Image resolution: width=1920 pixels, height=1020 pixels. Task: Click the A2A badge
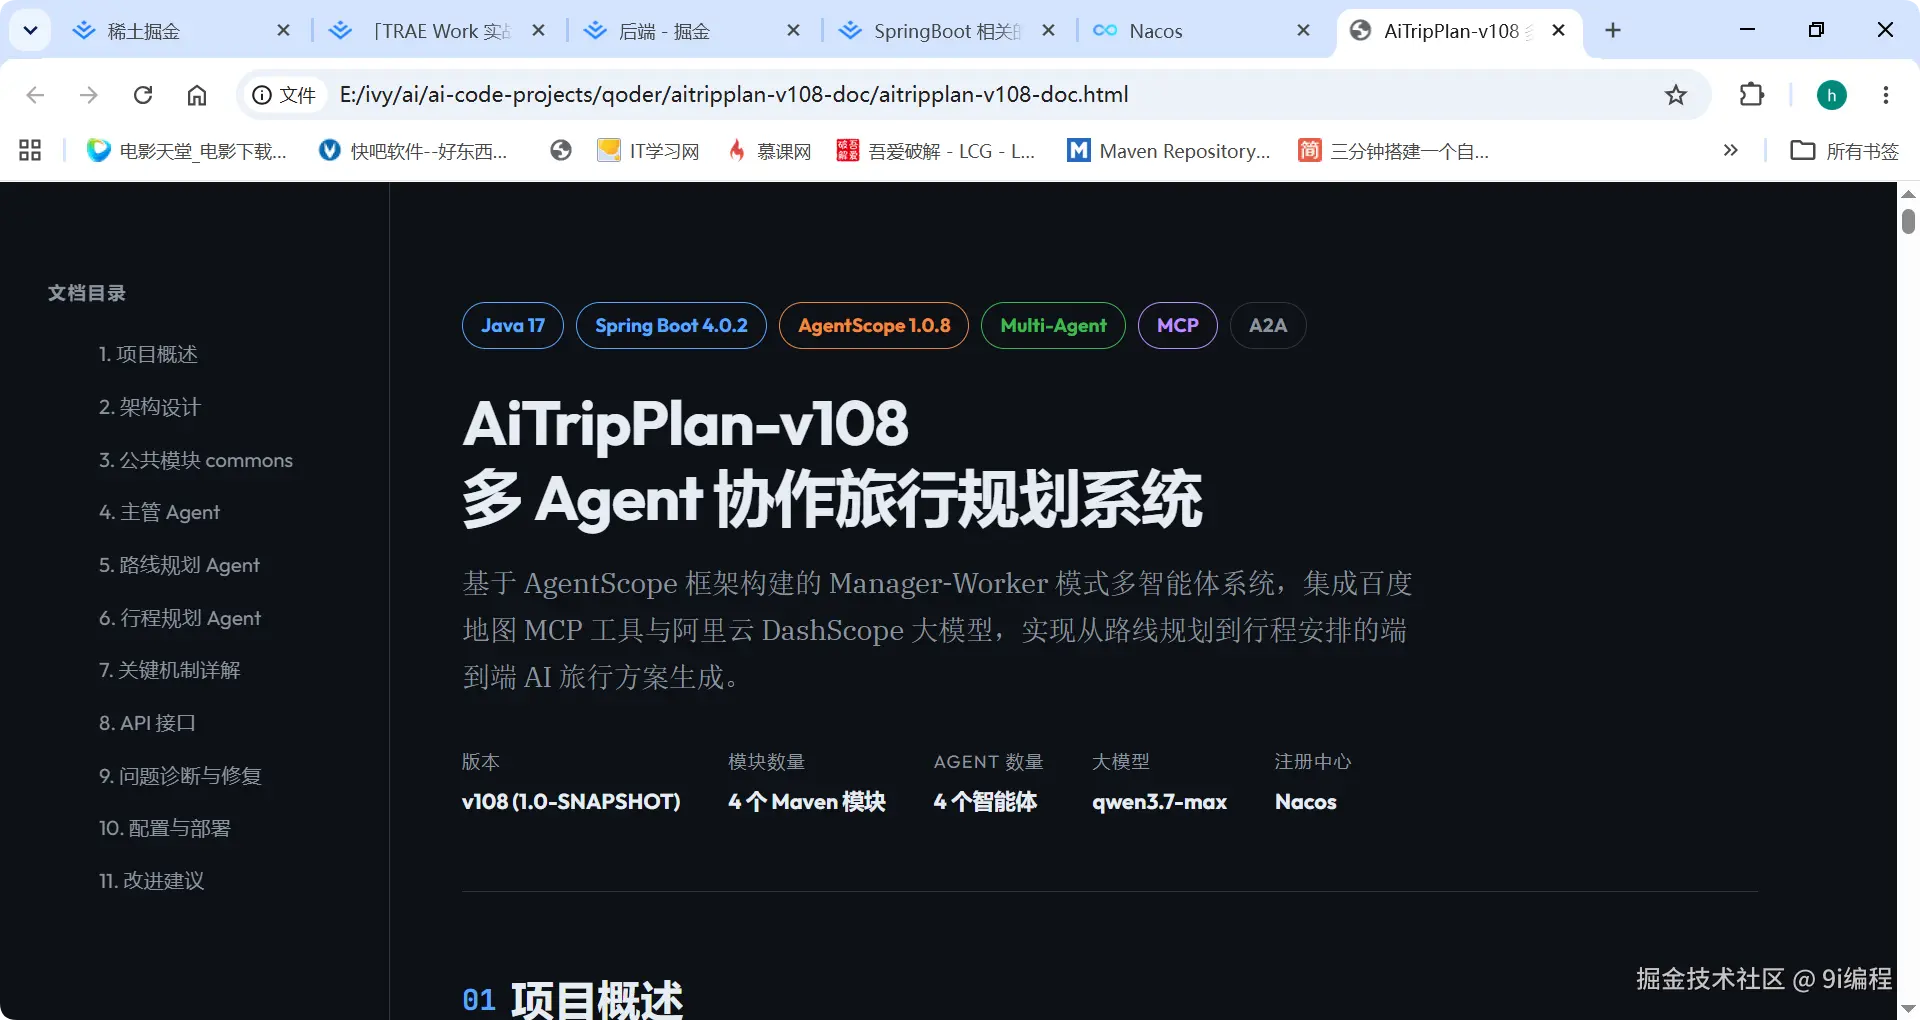pos(1268,326)
